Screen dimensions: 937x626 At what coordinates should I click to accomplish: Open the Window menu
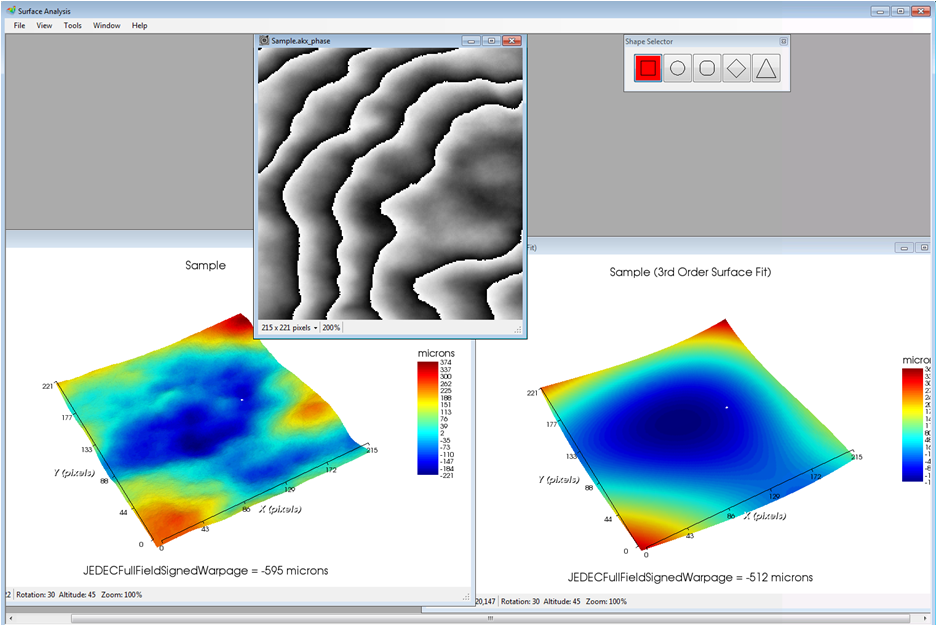tap(106, 25)
